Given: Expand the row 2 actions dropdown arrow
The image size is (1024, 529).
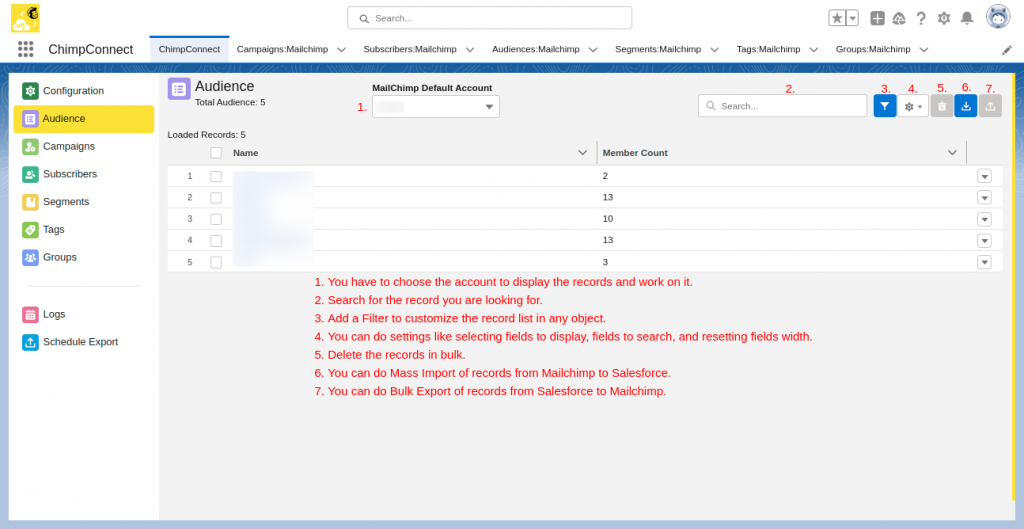Looking at the screenshot, I should pos(984,197).
